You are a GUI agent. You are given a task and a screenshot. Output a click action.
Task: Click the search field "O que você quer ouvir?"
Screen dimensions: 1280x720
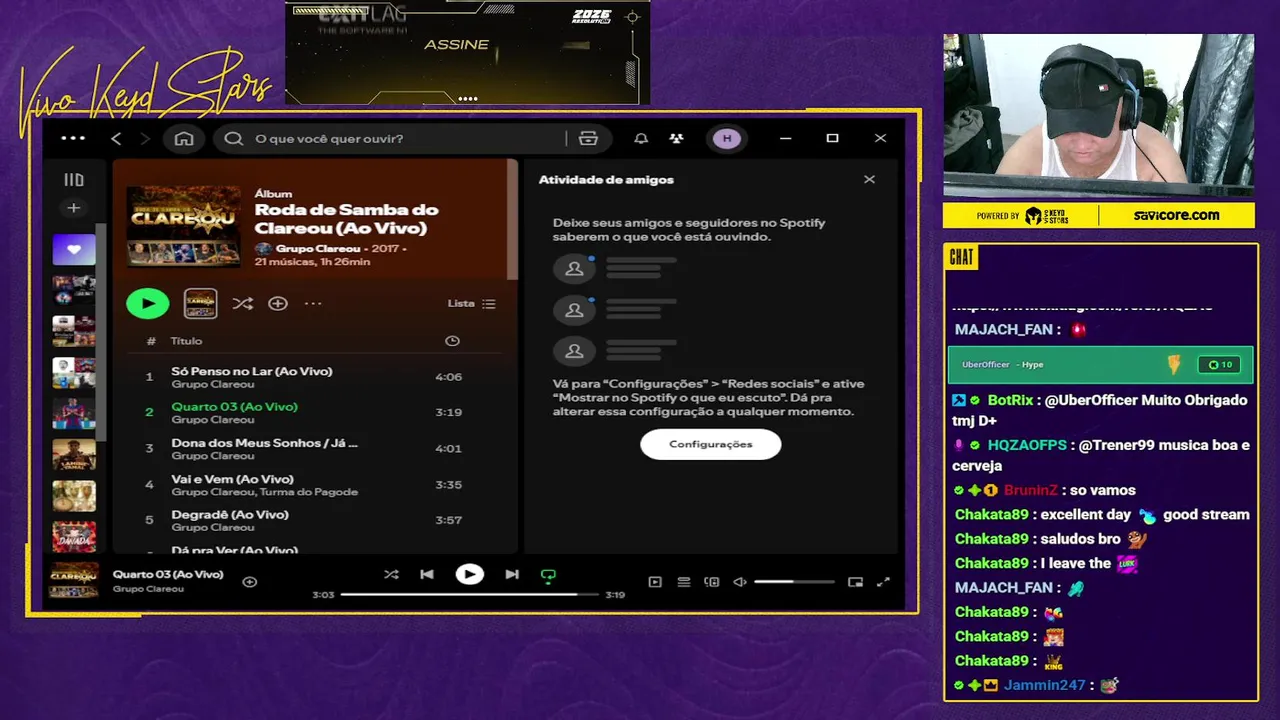coord(410,139)
